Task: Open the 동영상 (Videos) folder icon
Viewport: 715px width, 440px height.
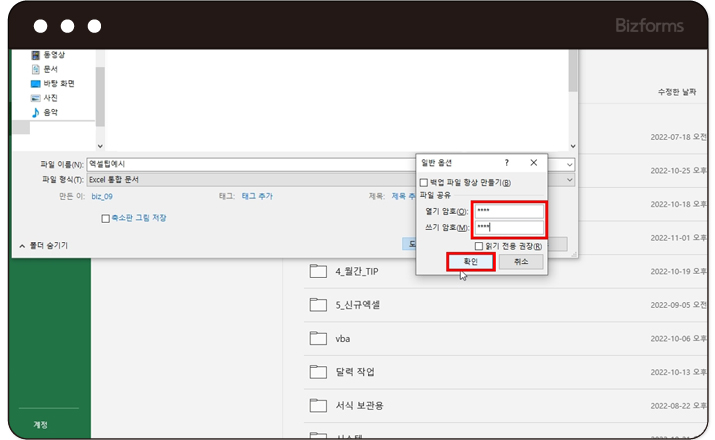Action: tap(36, 55)
